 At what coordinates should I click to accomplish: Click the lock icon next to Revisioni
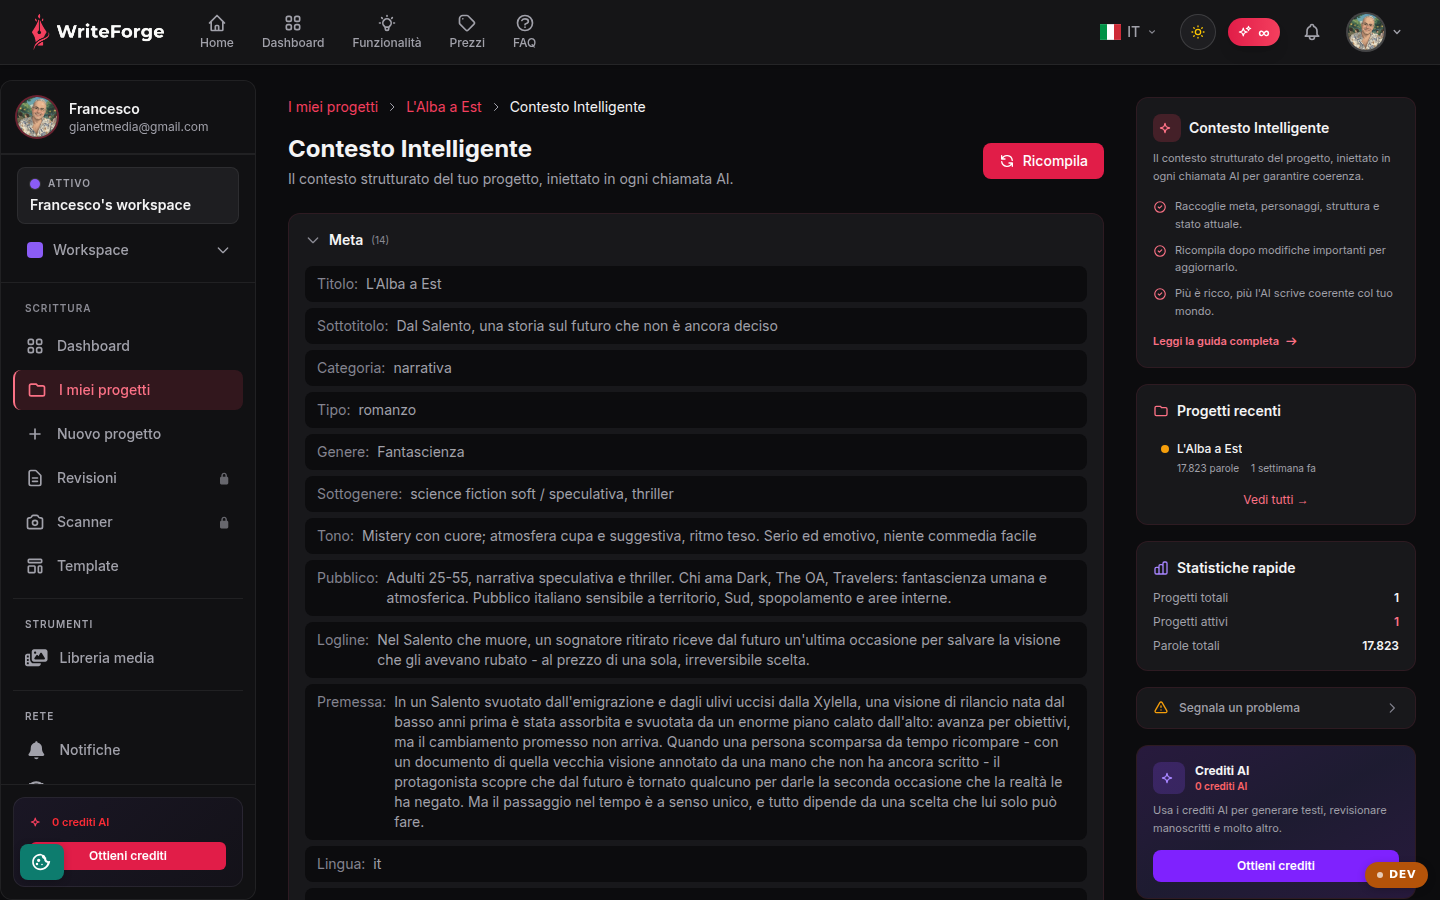pos(224,479)
